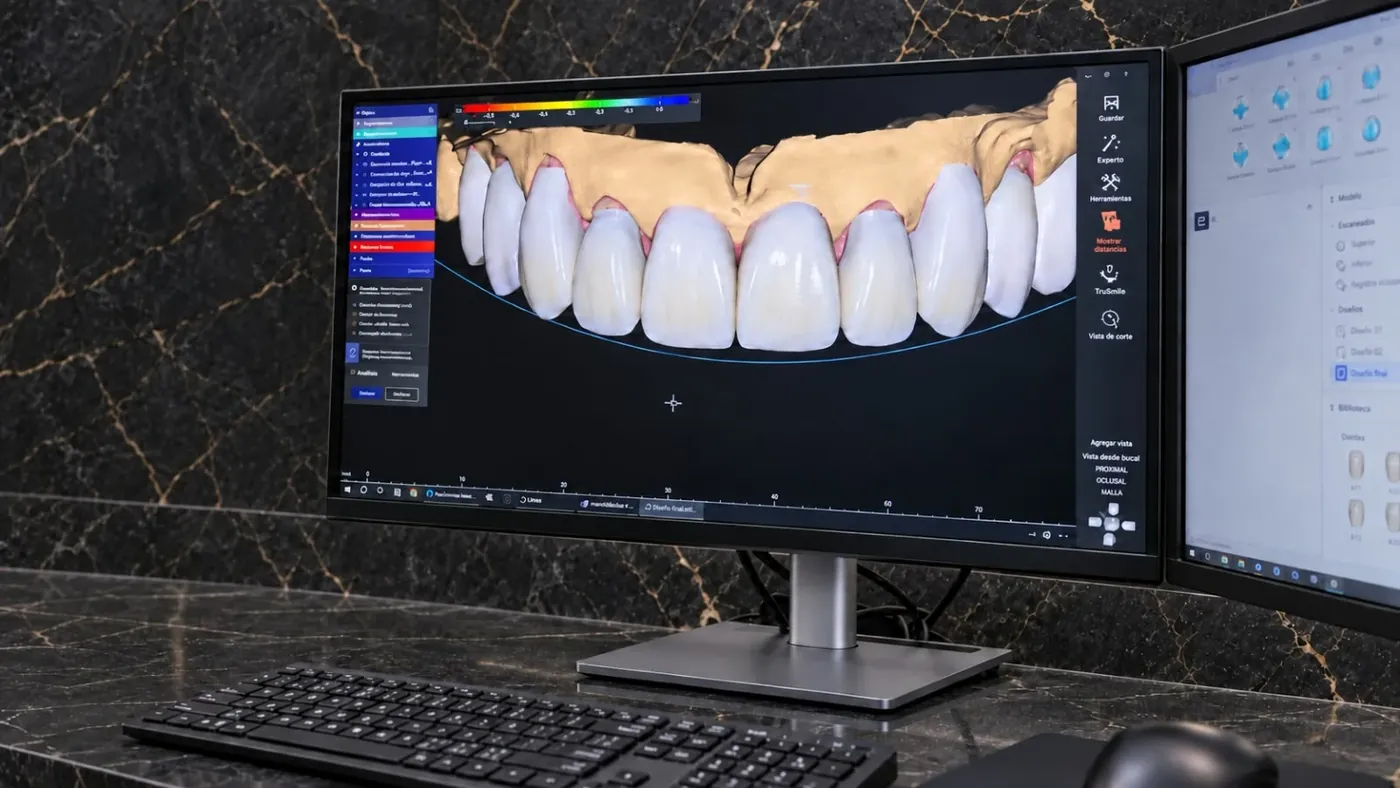Open the Chrome icon in the taskbar

click(x=413, y=493)
